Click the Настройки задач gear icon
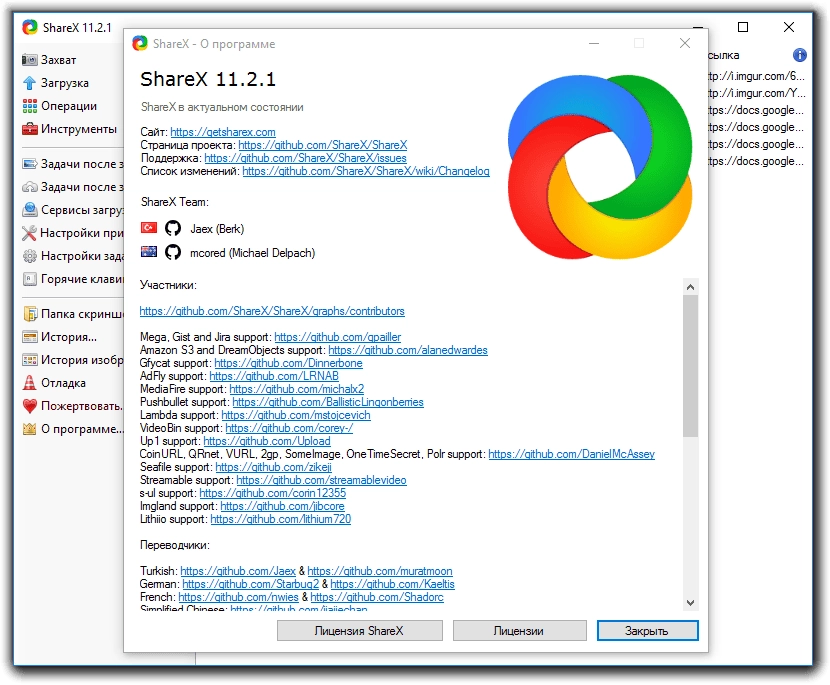 tap(30, 256)
